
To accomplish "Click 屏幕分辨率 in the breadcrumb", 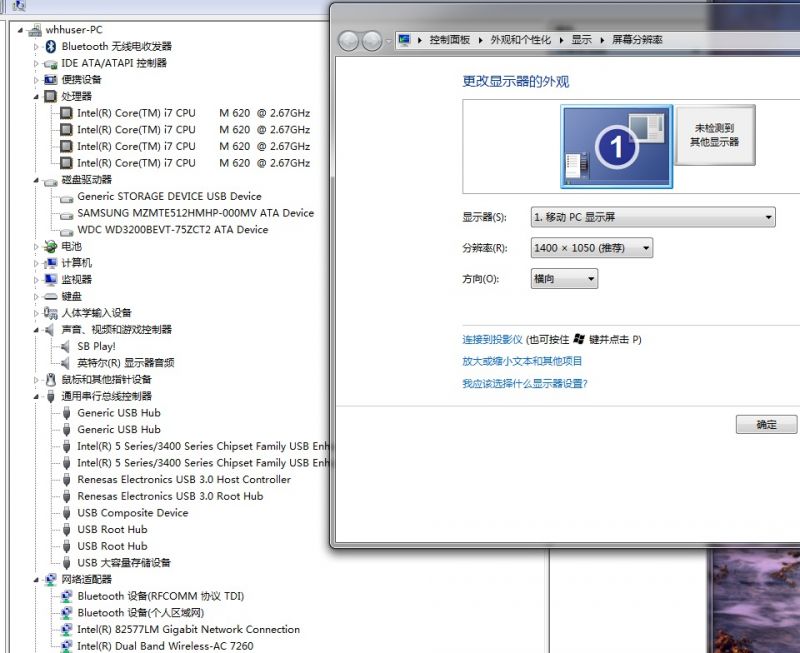I will (637, 40).
